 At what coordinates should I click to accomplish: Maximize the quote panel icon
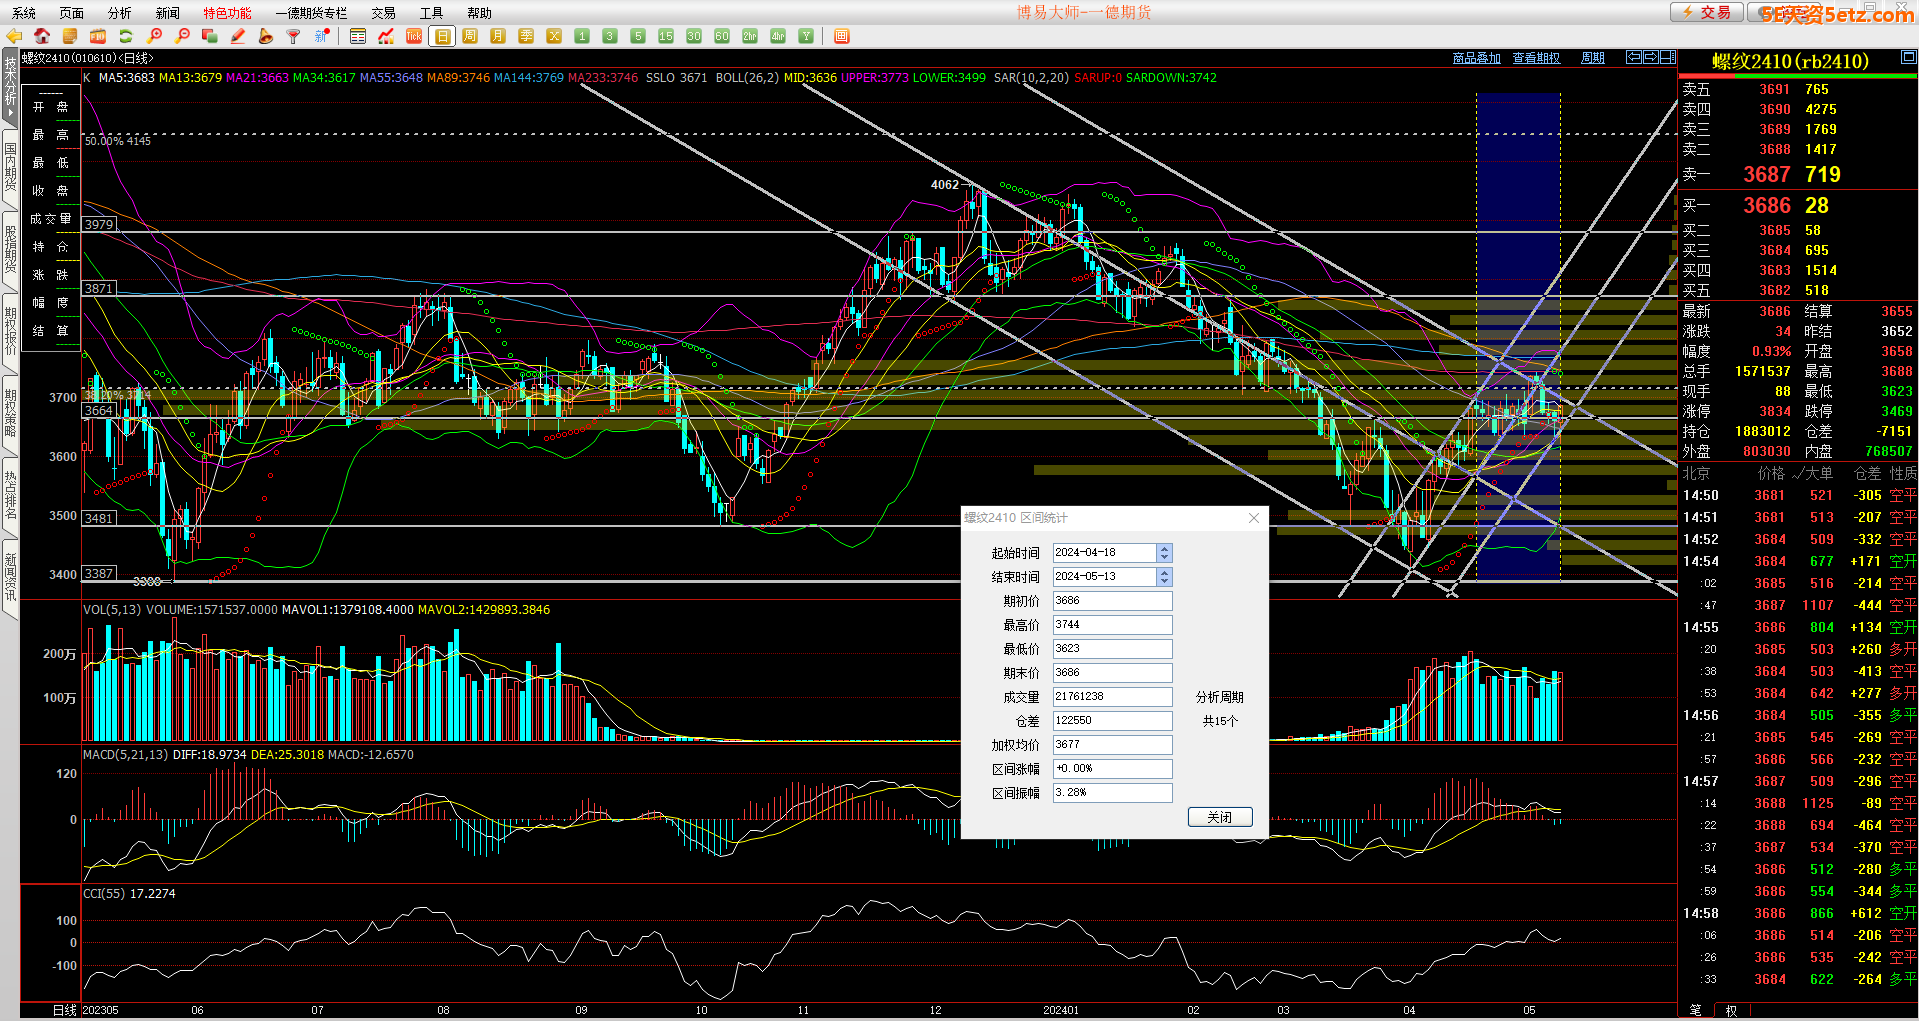[x=1909, y=57]
